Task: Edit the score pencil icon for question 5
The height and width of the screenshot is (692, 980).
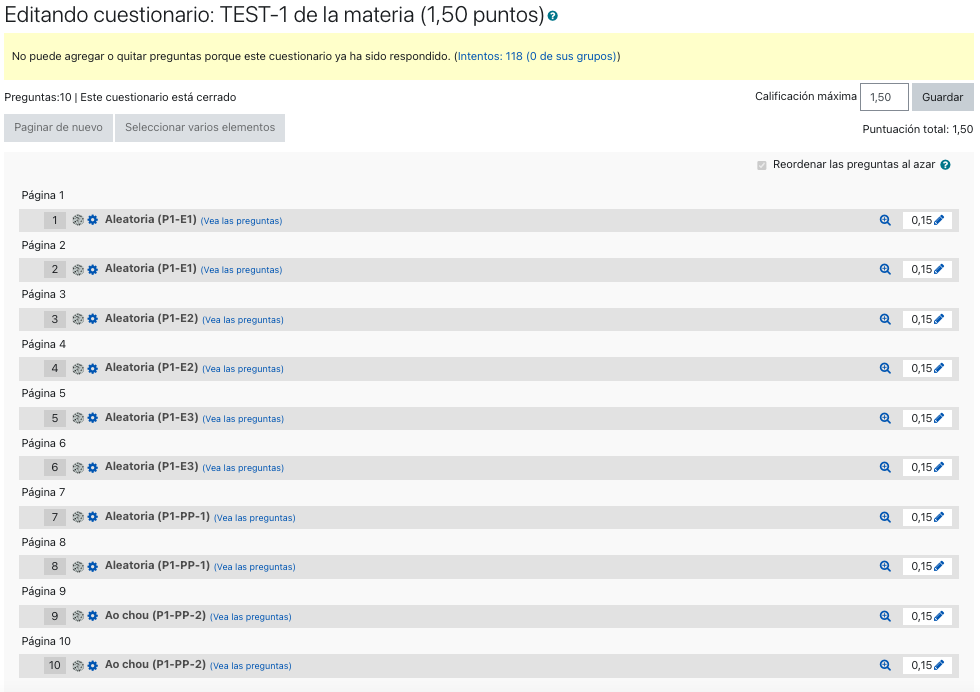Action: pos(939,418)
